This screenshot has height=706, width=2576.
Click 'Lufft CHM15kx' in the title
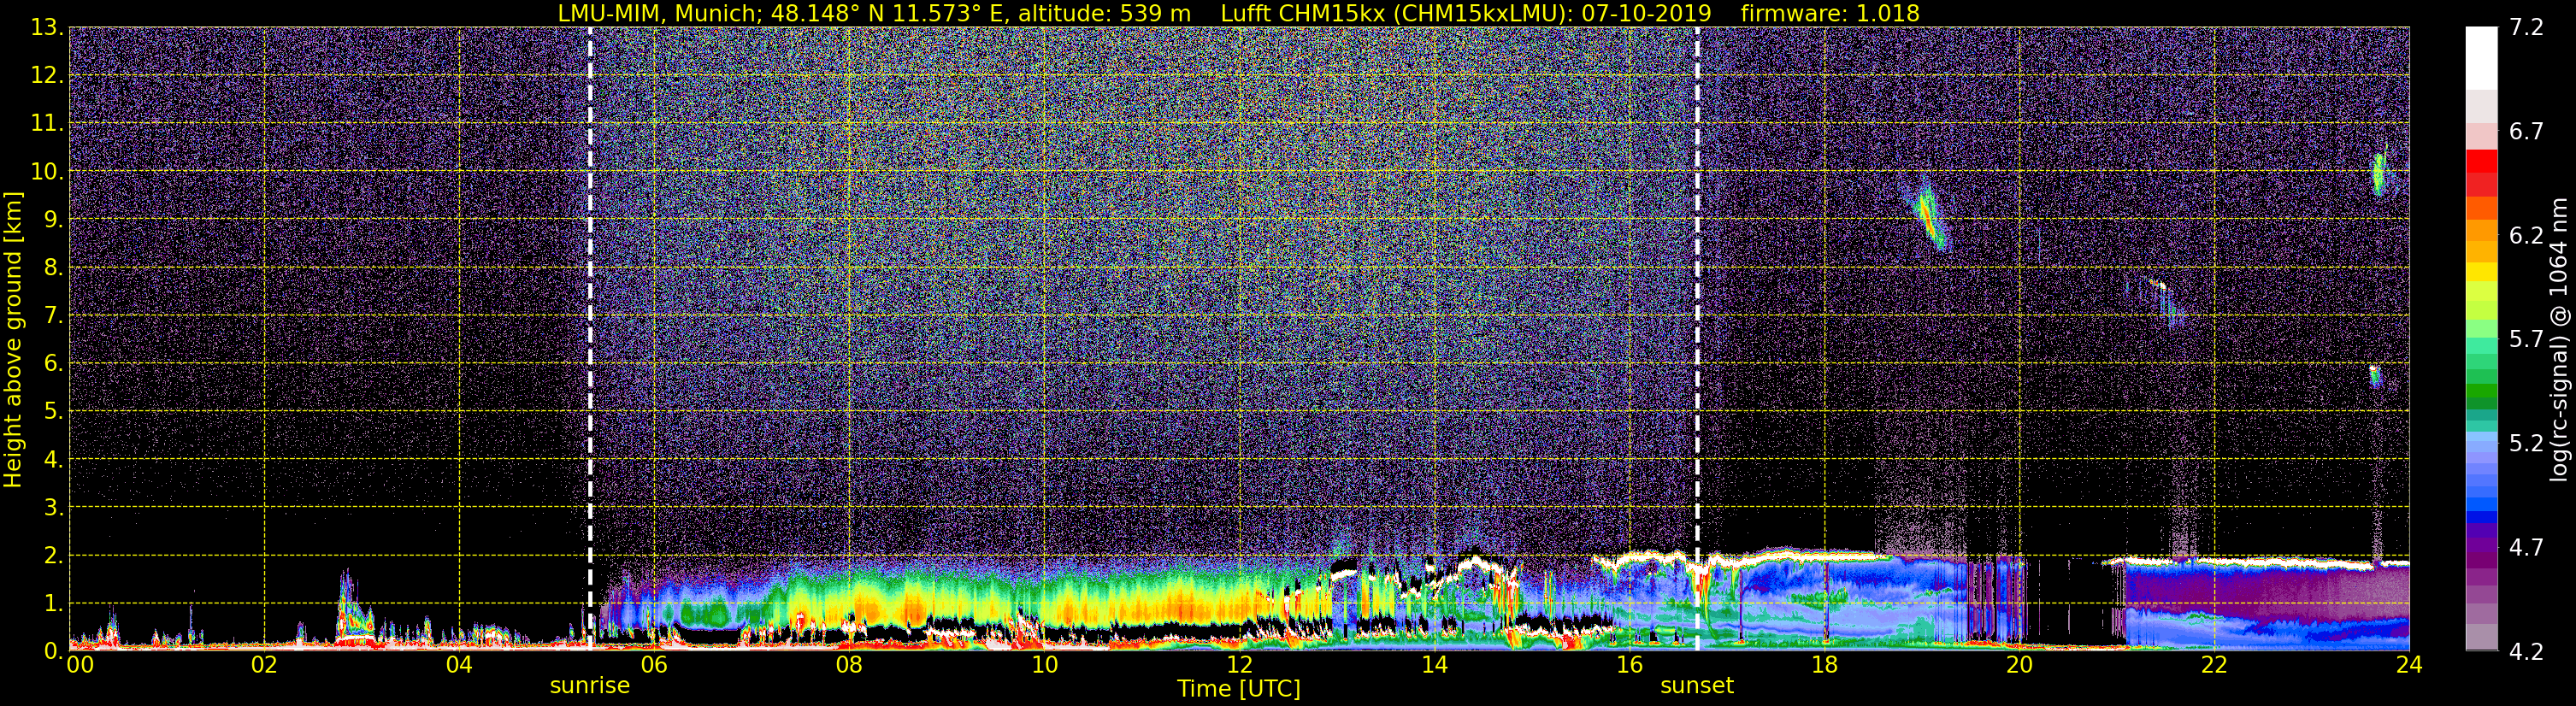[x=1302, y=13]
